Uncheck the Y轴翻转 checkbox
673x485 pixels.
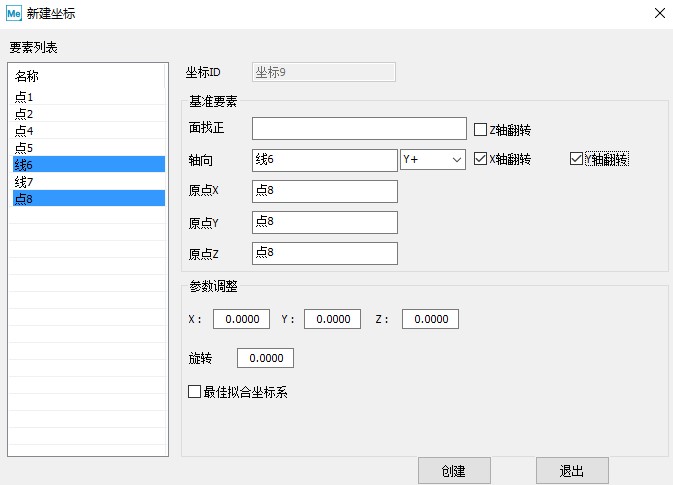pos(576,159)
